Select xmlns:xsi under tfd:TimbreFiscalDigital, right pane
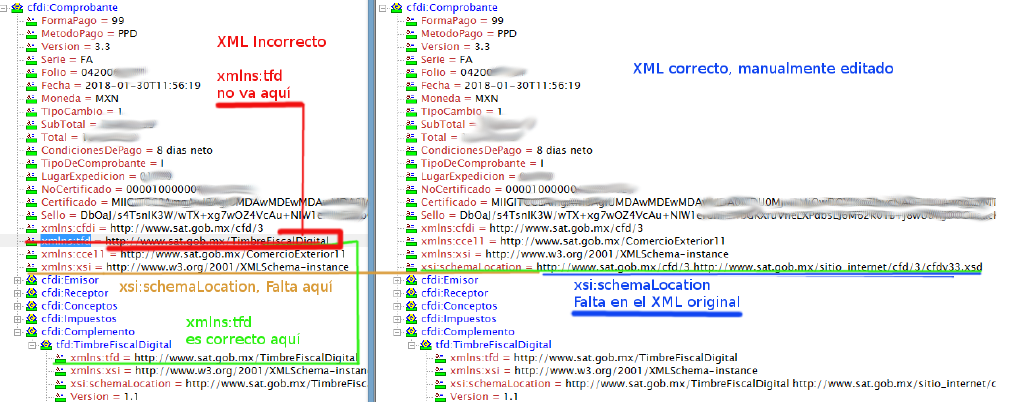The width and height of the screenshot is (1014, 402). (604, 370)
